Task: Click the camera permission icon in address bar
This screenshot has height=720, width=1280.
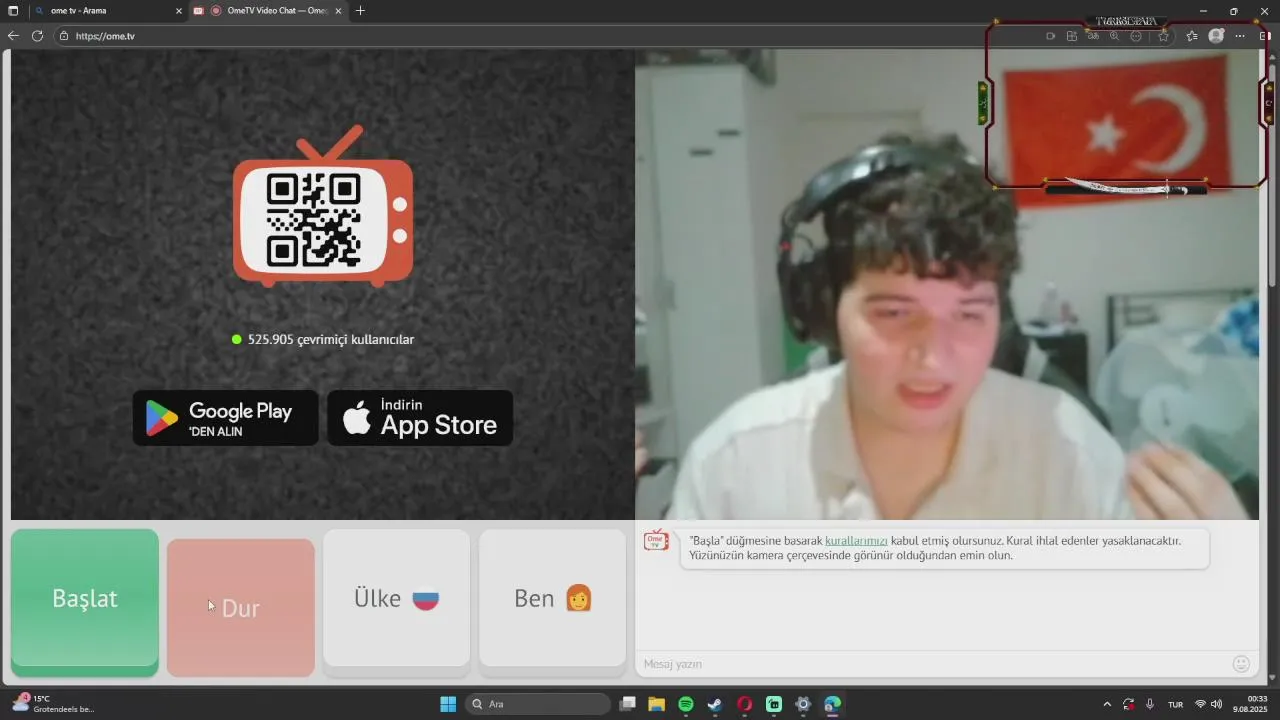Action: point(1050,36)
